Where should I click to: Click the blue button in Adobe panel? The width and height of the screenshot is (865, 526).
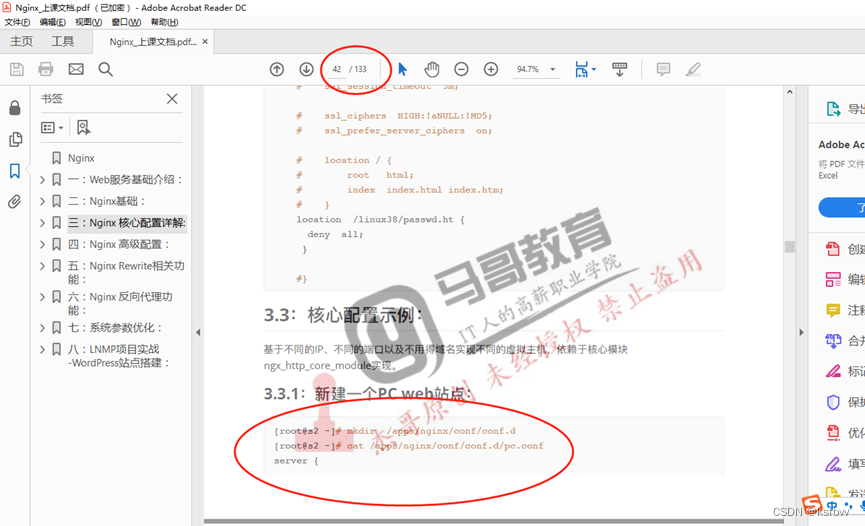(x=842, y=208)
